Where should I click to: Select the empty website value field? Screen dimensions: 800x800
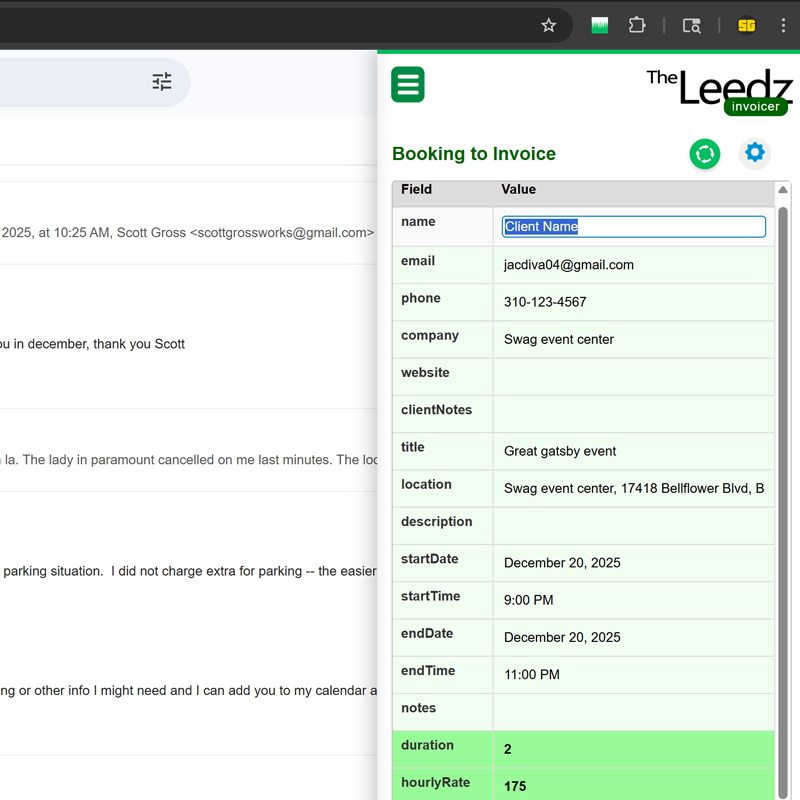tap(634, 377)
